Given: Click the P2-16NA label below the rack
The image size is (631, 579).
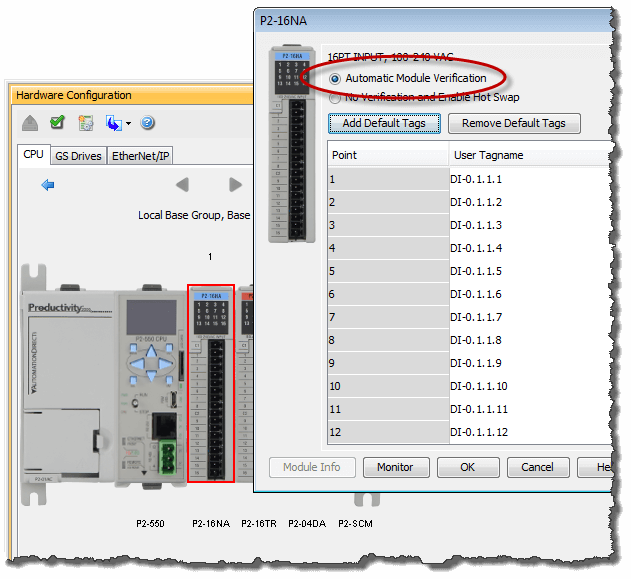Looking at the screenshot, I should (211, 524).
